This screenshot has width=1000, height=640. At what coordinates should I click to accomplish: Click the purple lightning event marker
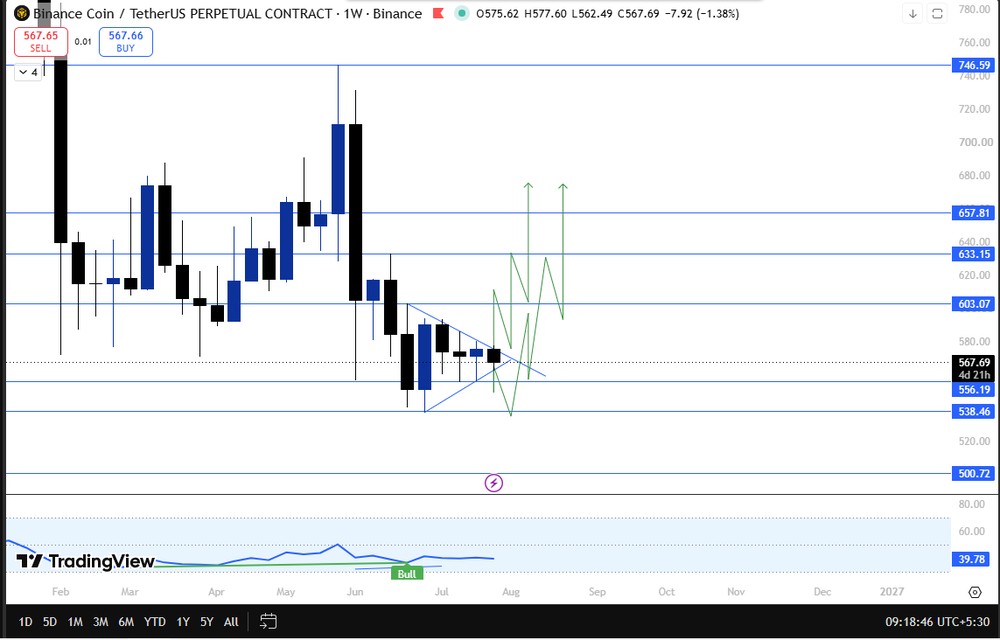(x=493, y=483)
